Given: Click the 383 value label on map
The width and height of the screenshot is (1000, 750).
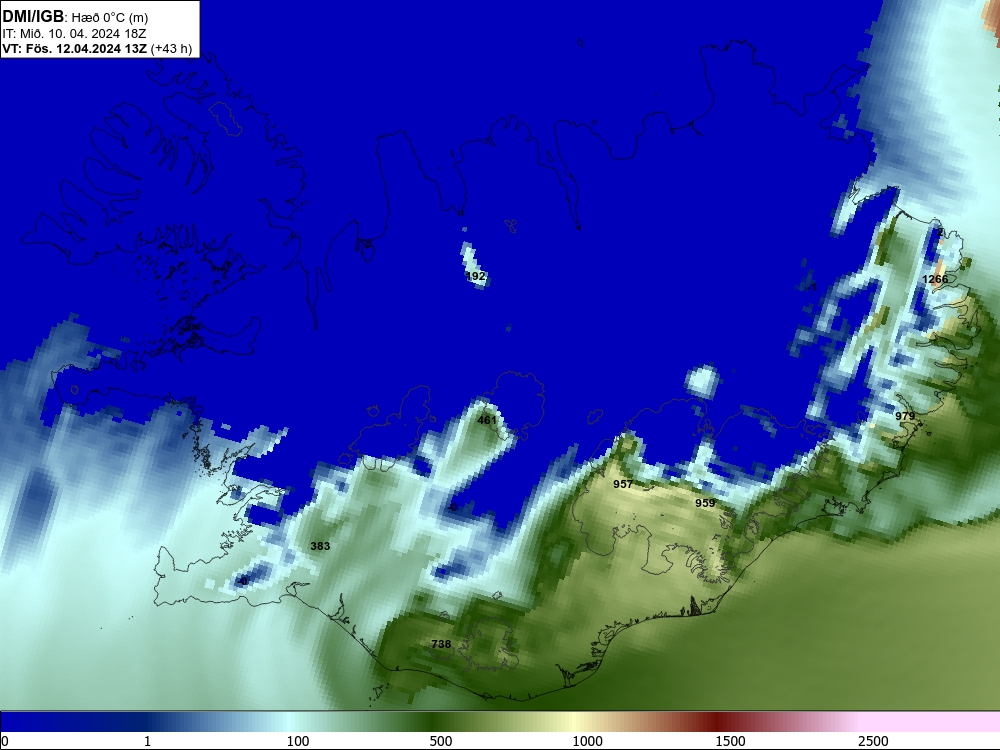Looking at the screenshot, I should click(320, 546).
